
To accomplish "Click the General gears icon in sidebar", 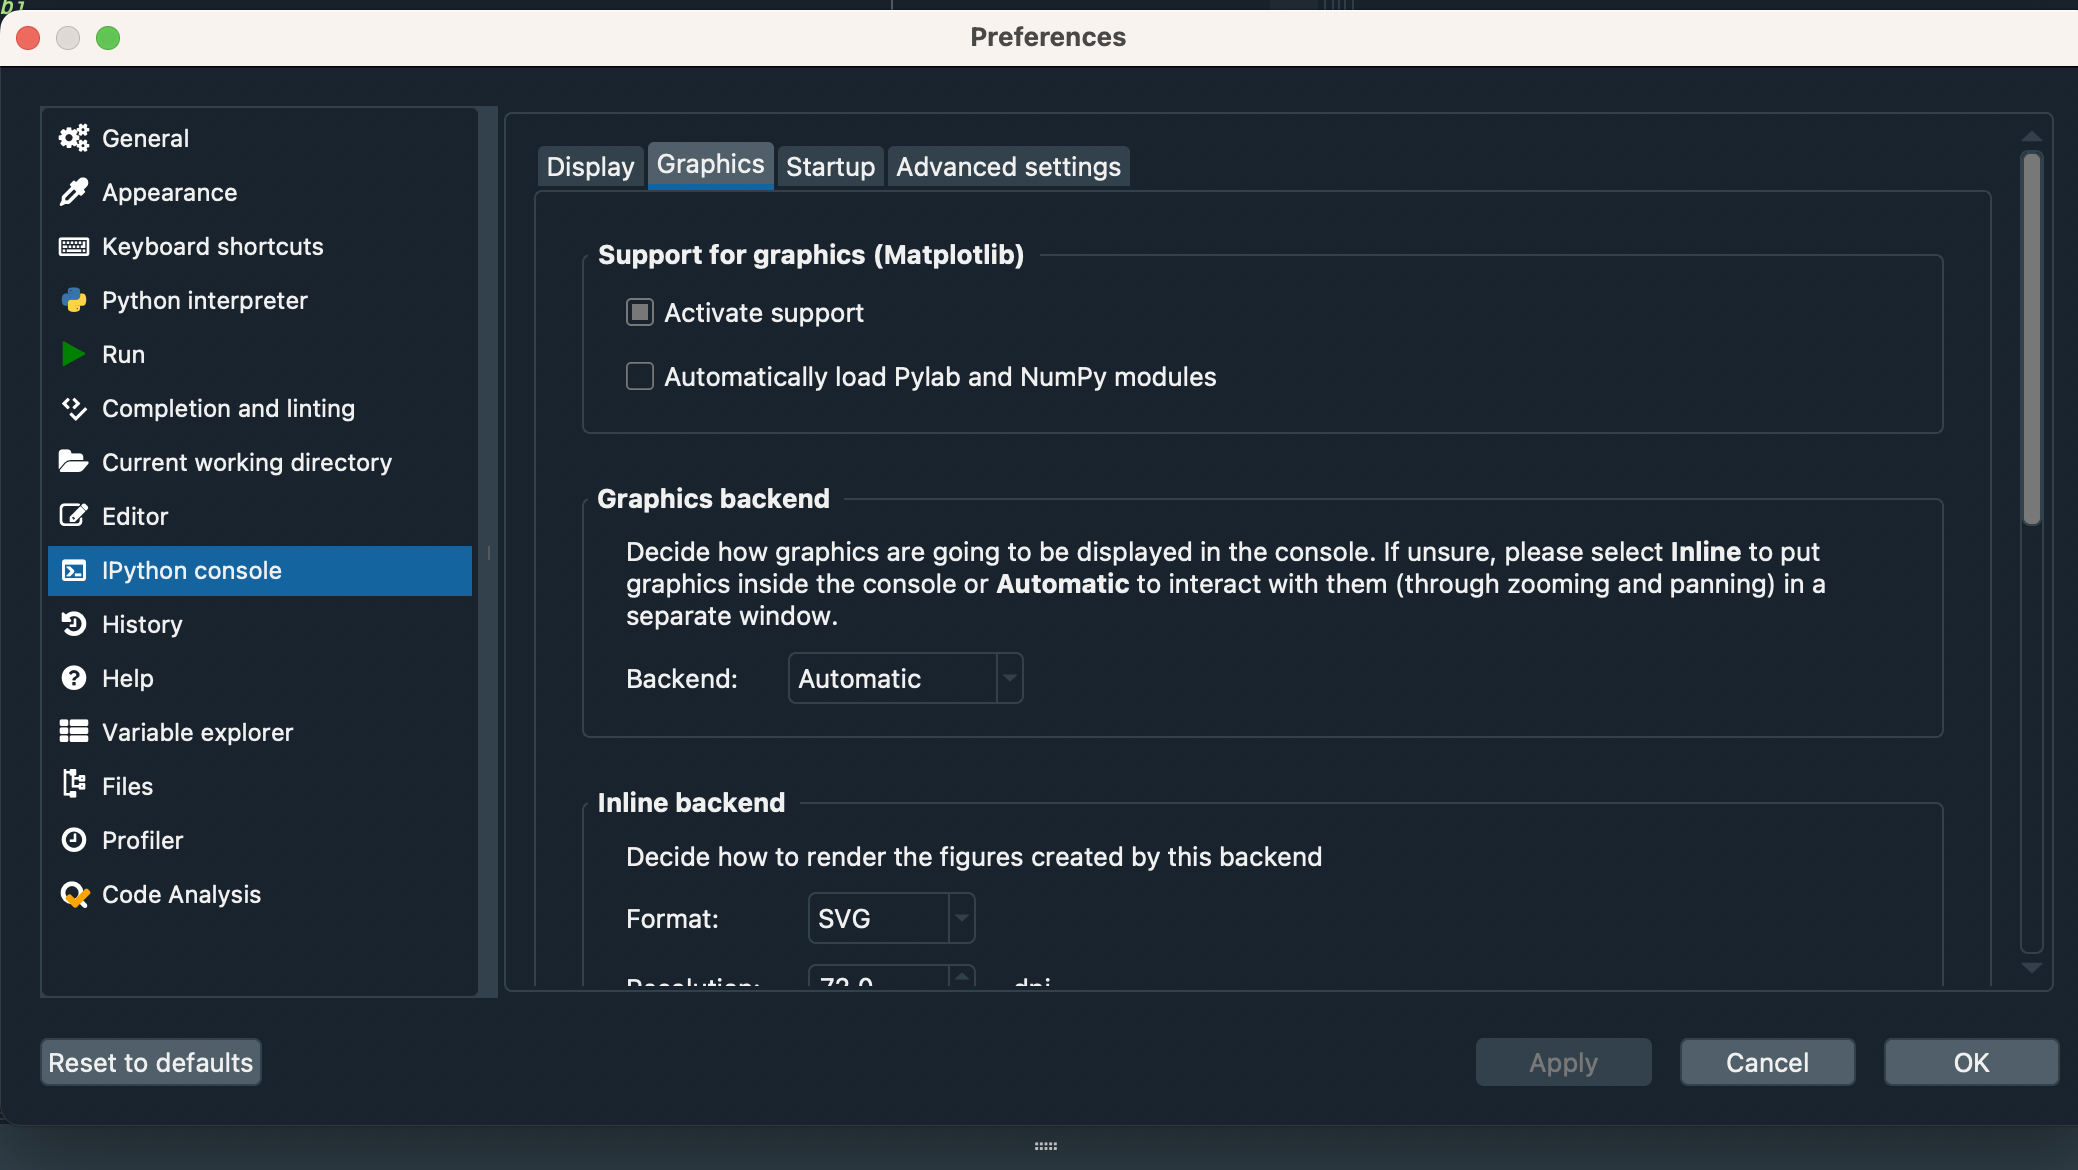I will (x=74, y=138).
